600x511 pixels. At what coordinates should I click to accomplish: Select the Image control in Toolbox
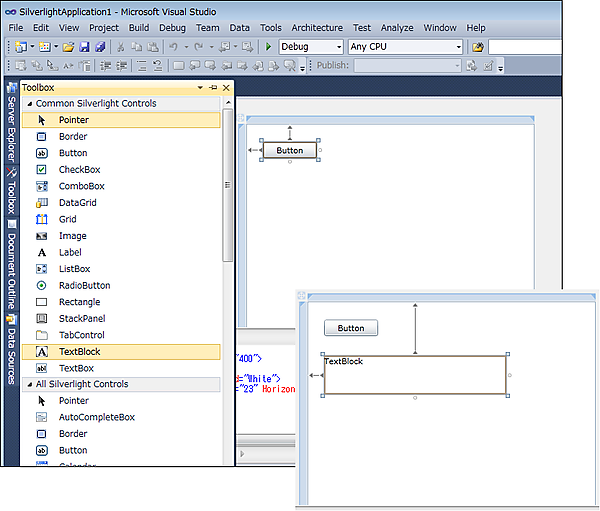click(x=72, y=236)
